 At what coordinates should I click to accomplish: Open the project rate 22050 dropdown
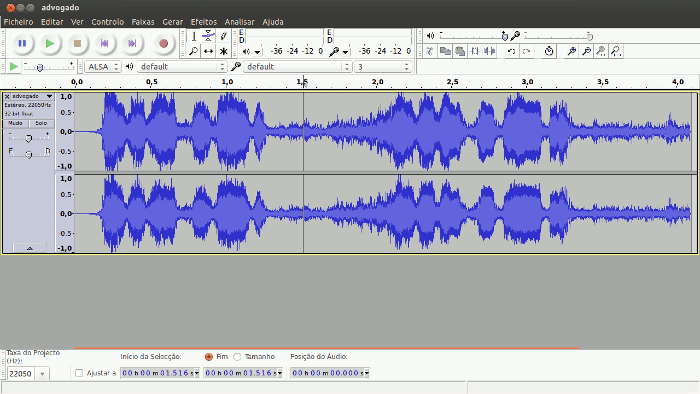pos(42,373)
